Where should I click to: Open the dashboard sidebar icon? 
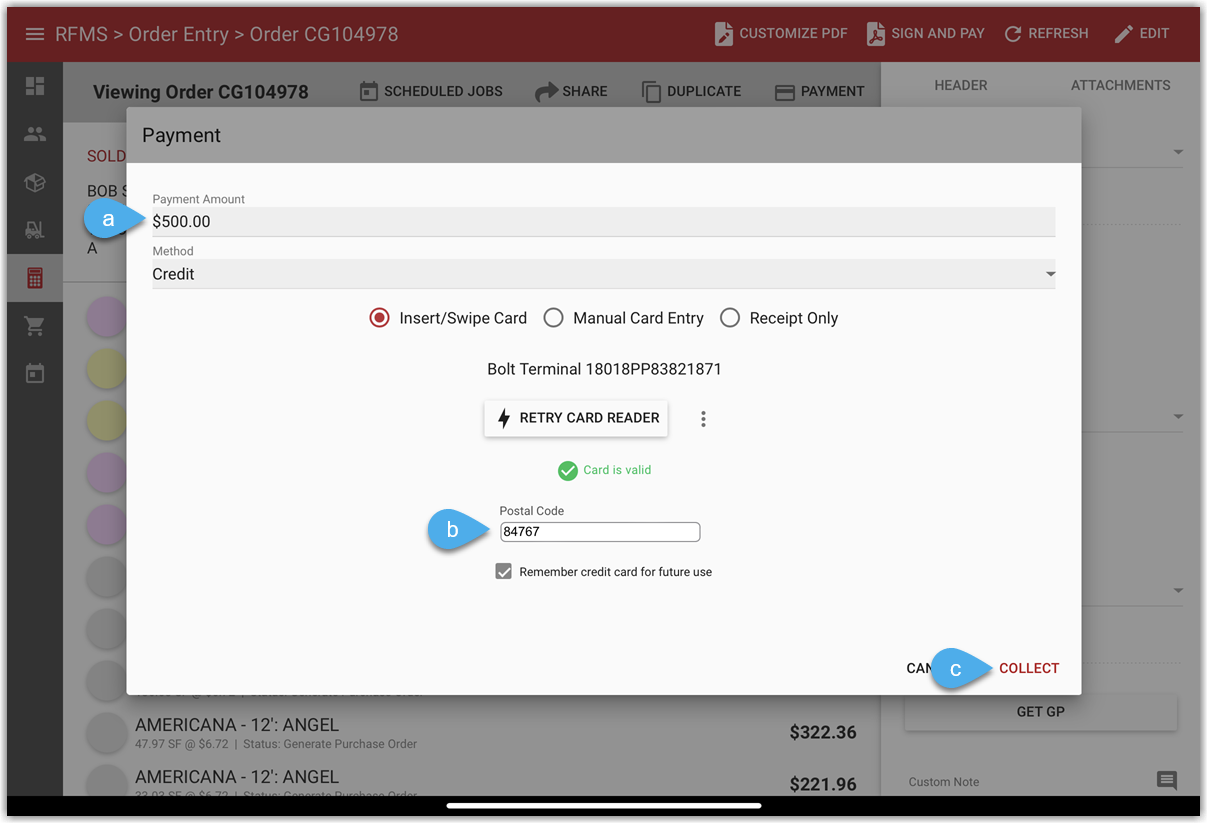(35, 86)
